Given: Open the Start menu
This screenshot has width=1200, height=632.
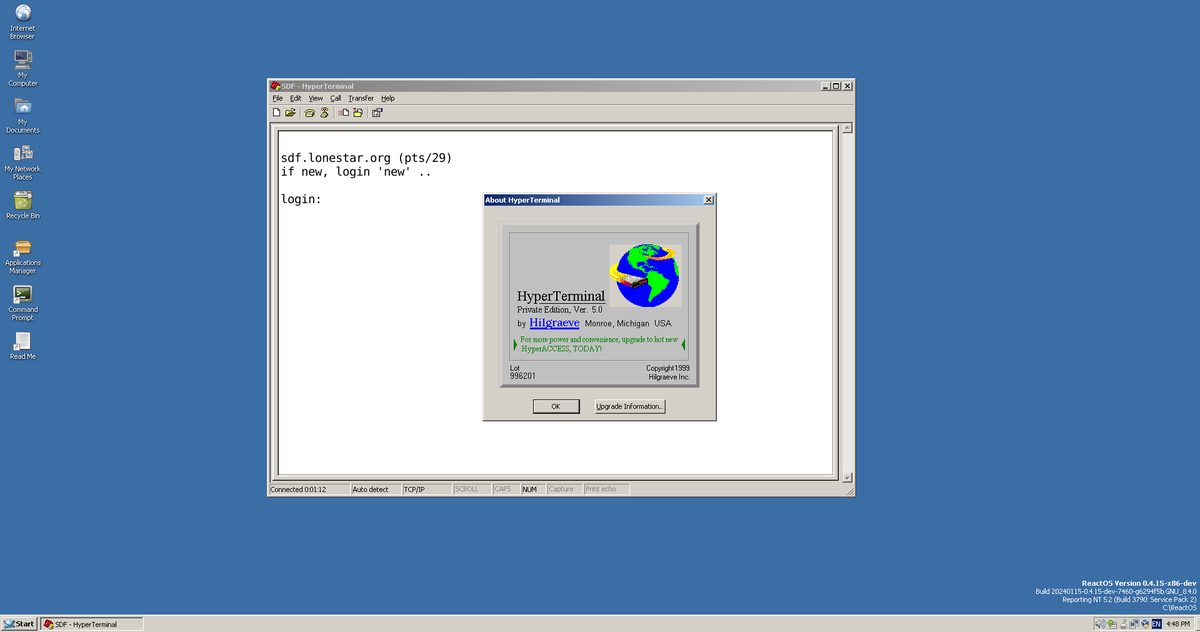Looking at the screenshot, I should pyautogui.click(x=20, y=624).
